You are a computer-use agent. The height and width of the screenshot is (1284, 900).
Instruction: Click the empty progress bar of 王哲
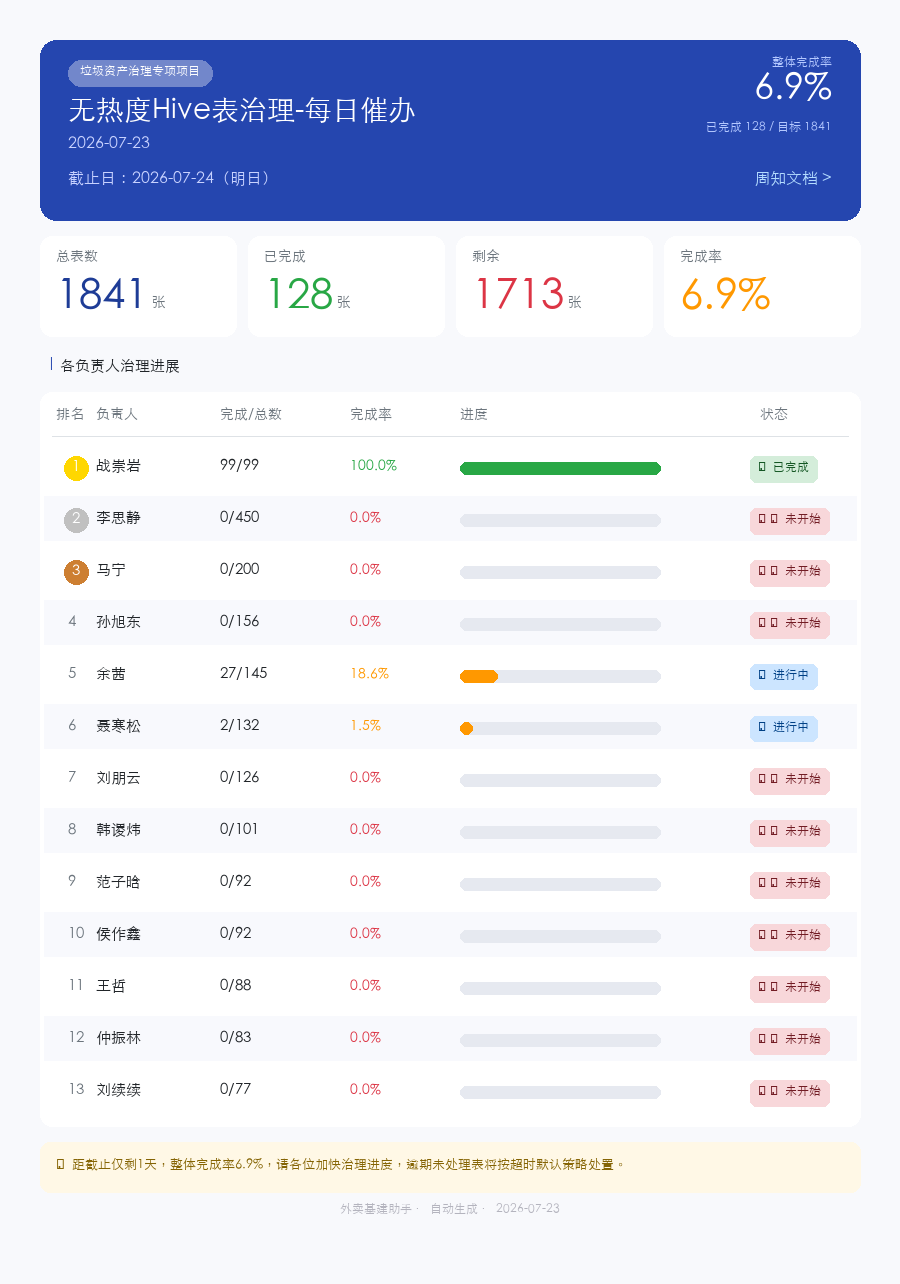(x=560, y=989)
